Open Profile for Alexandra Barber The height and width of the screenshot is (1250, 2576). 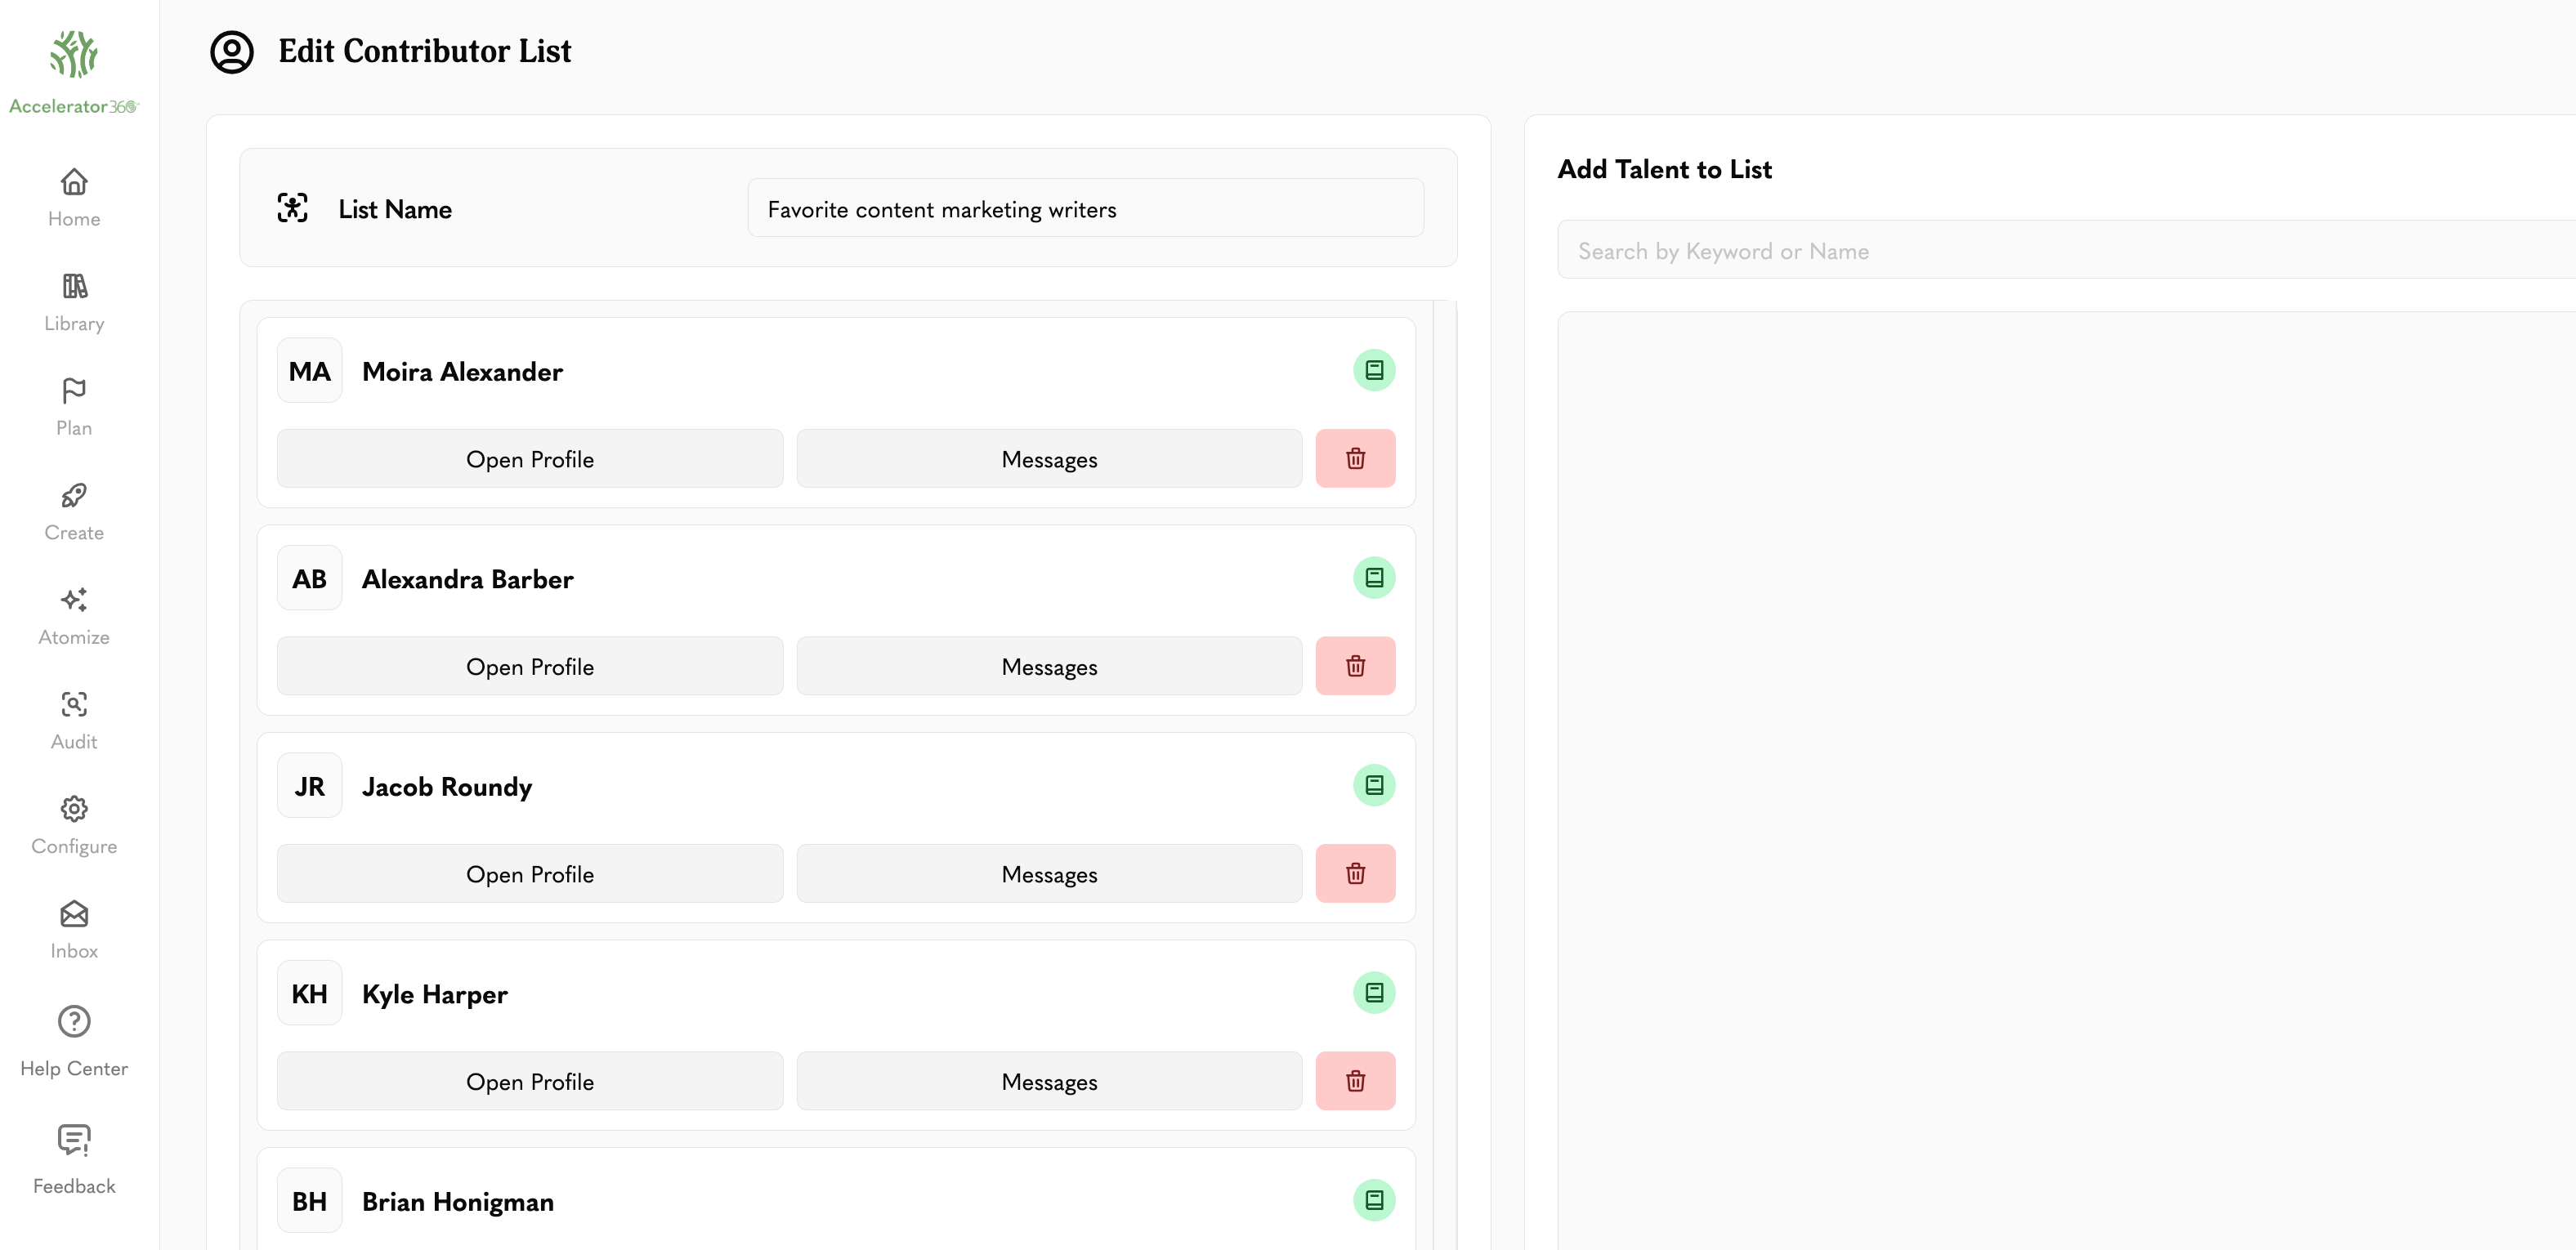pyautogui.click(x=530, y=666)
